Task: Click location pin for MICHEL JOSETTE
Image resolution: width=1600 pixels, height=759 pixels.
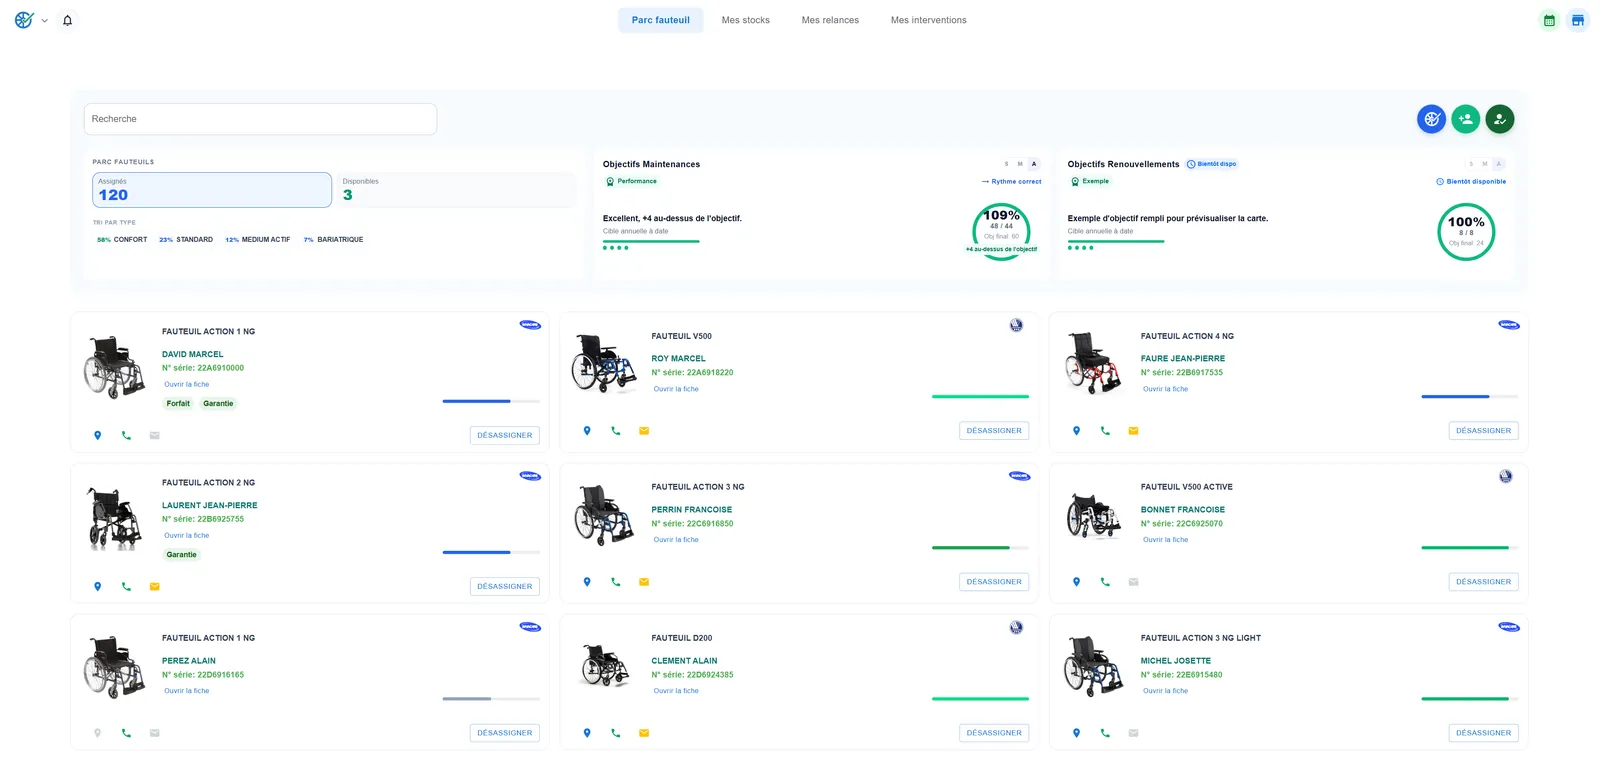Action: 1076,733
